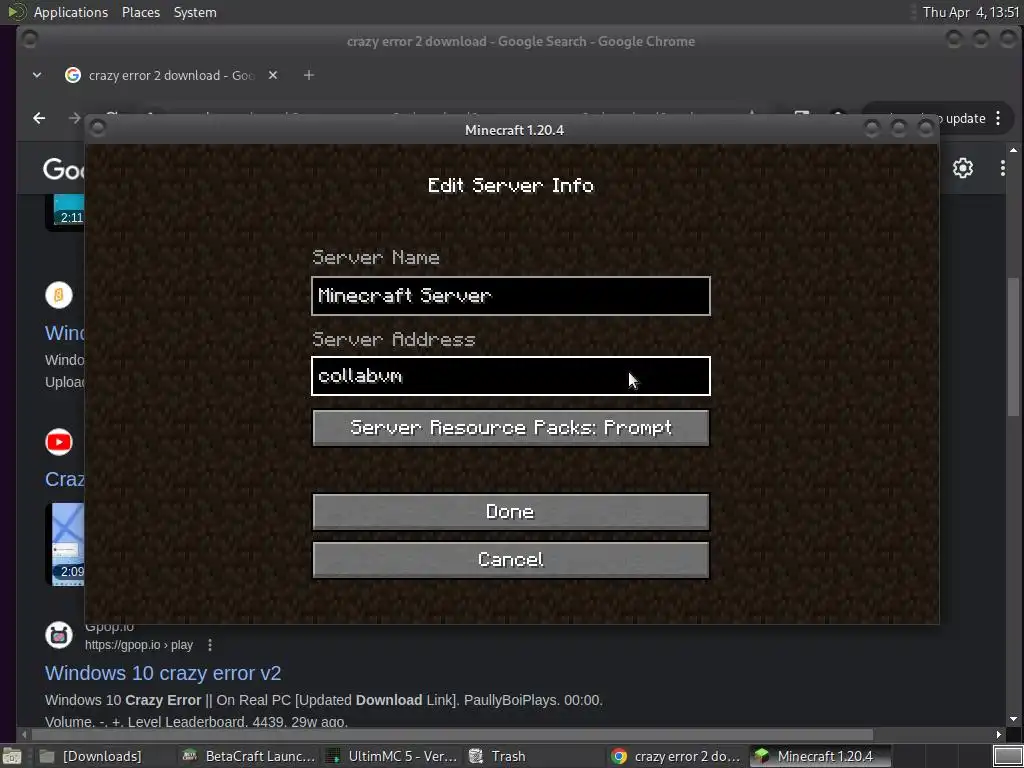Click Chrome back arrow button
The height and width of the screenshot is (768, 1024).
coord(39,118)
